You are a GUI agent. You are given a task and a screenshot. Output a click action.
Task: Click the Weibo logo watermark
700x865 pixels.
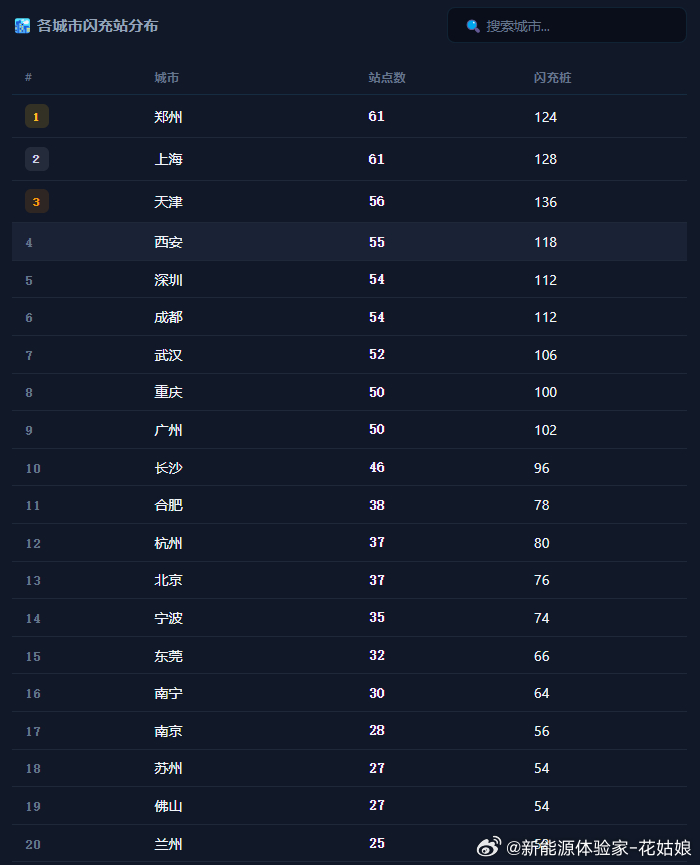(x=489, y=846)
